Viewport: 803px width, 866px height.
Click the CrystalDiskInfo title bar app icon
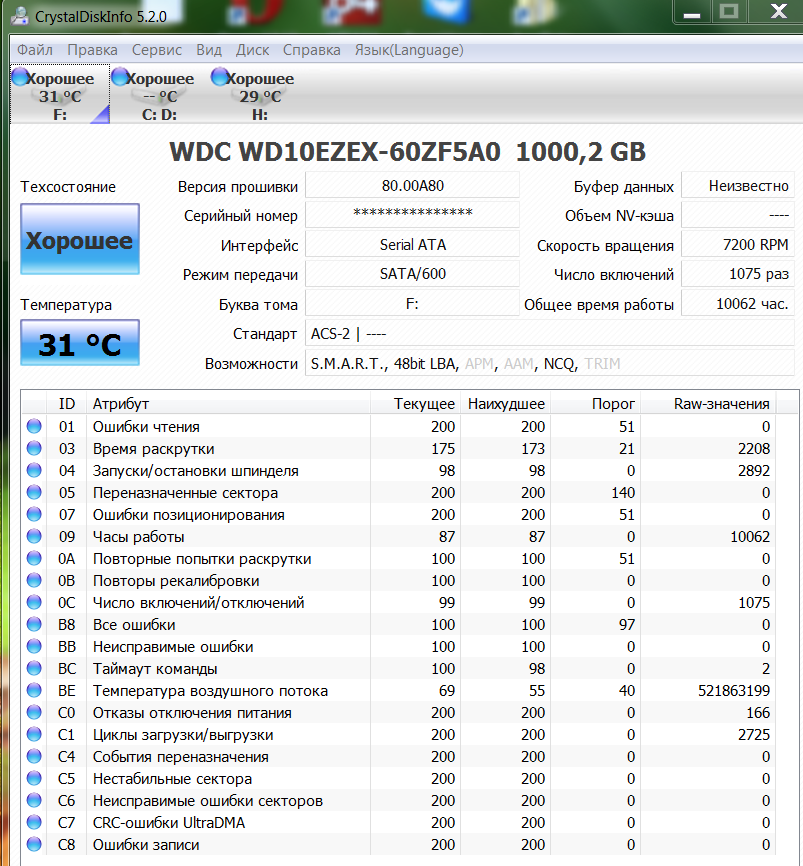click(20, 16)
